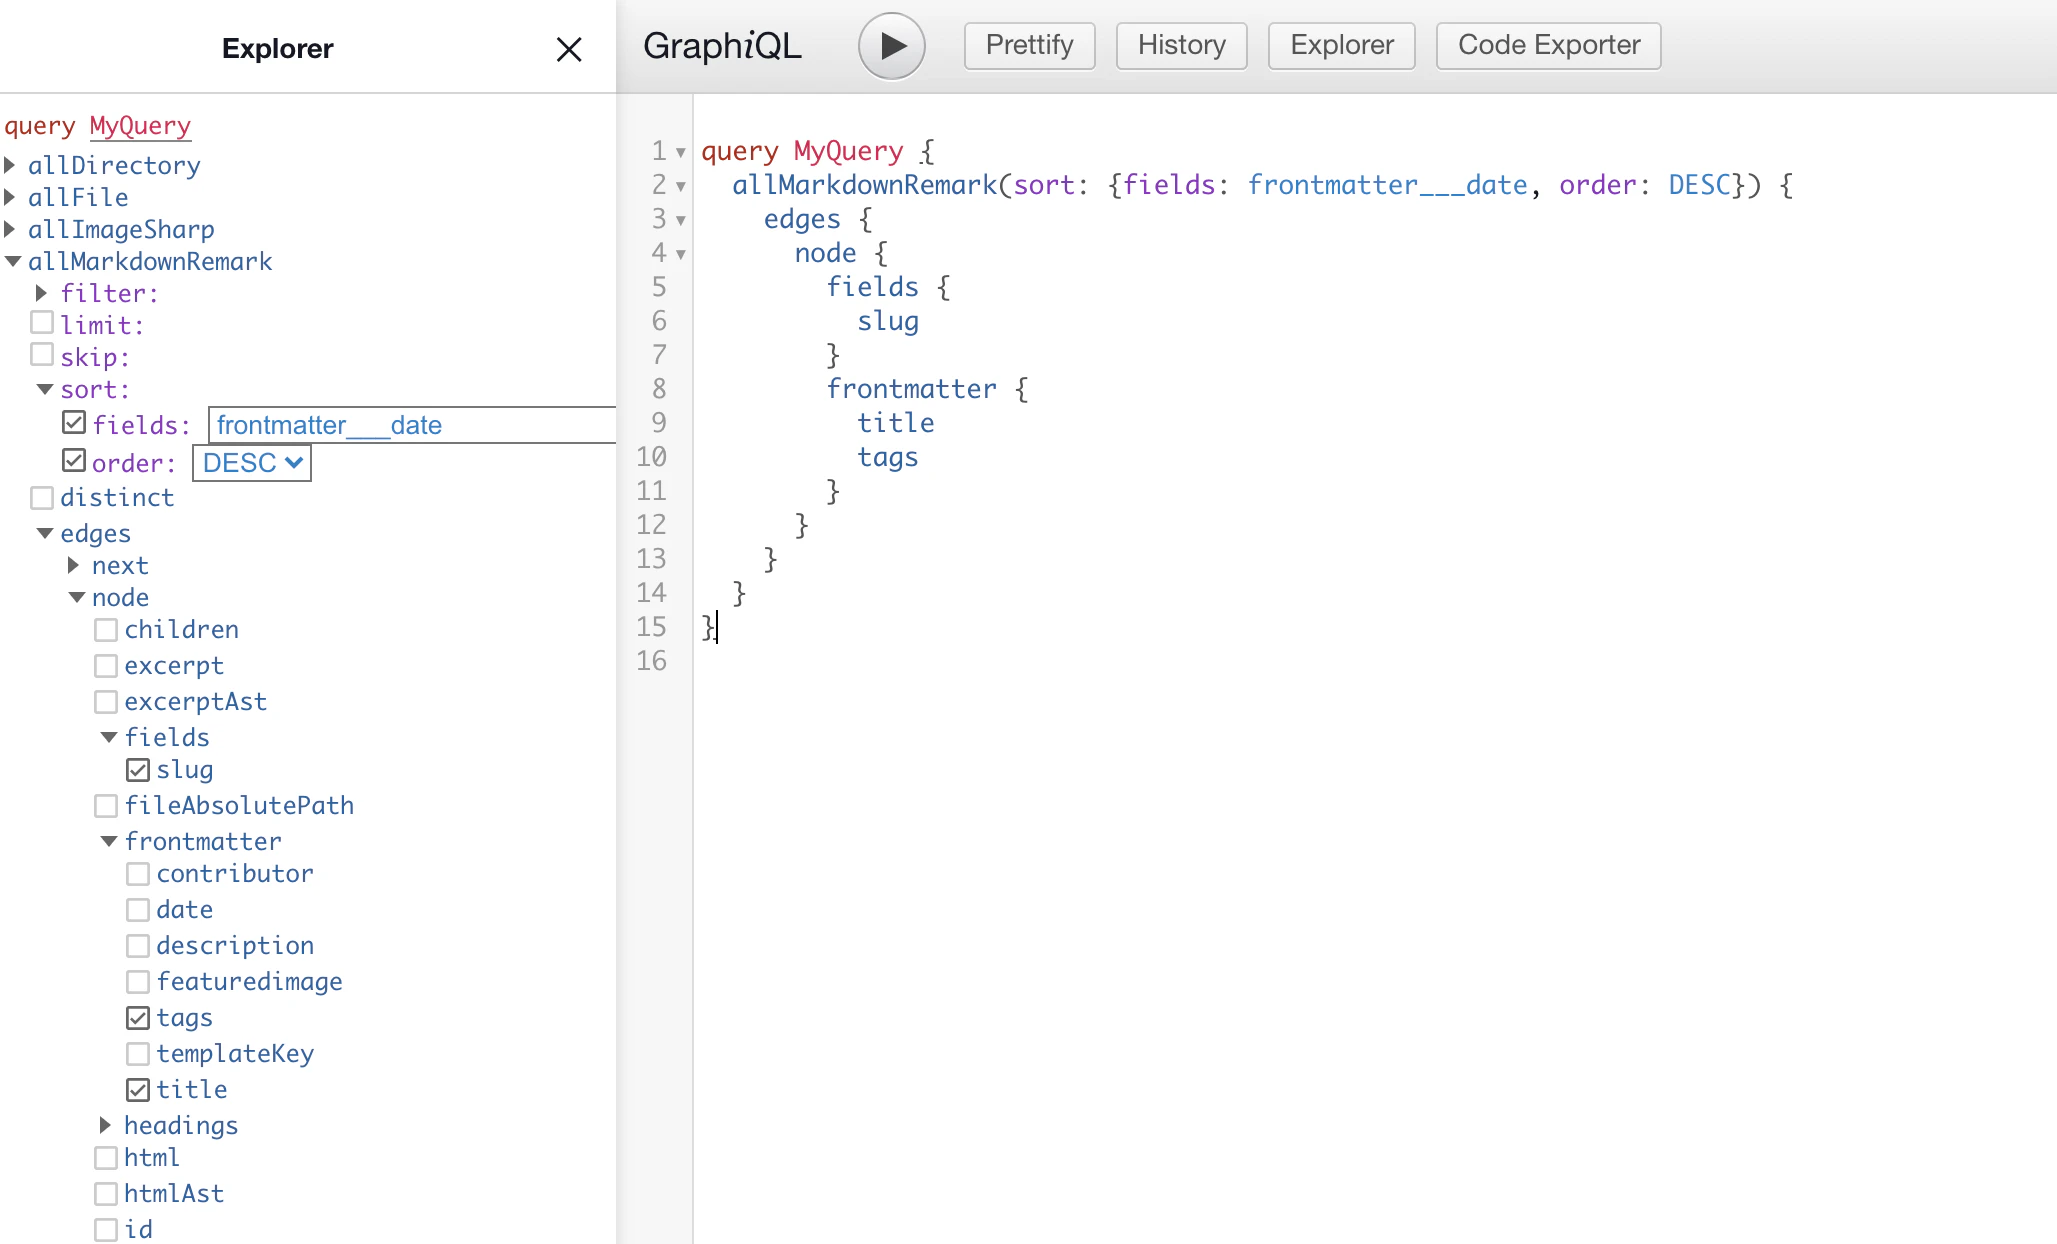Click the Prettify button
This screenshot has height=1244, width=2057.
coord(1029,46)
